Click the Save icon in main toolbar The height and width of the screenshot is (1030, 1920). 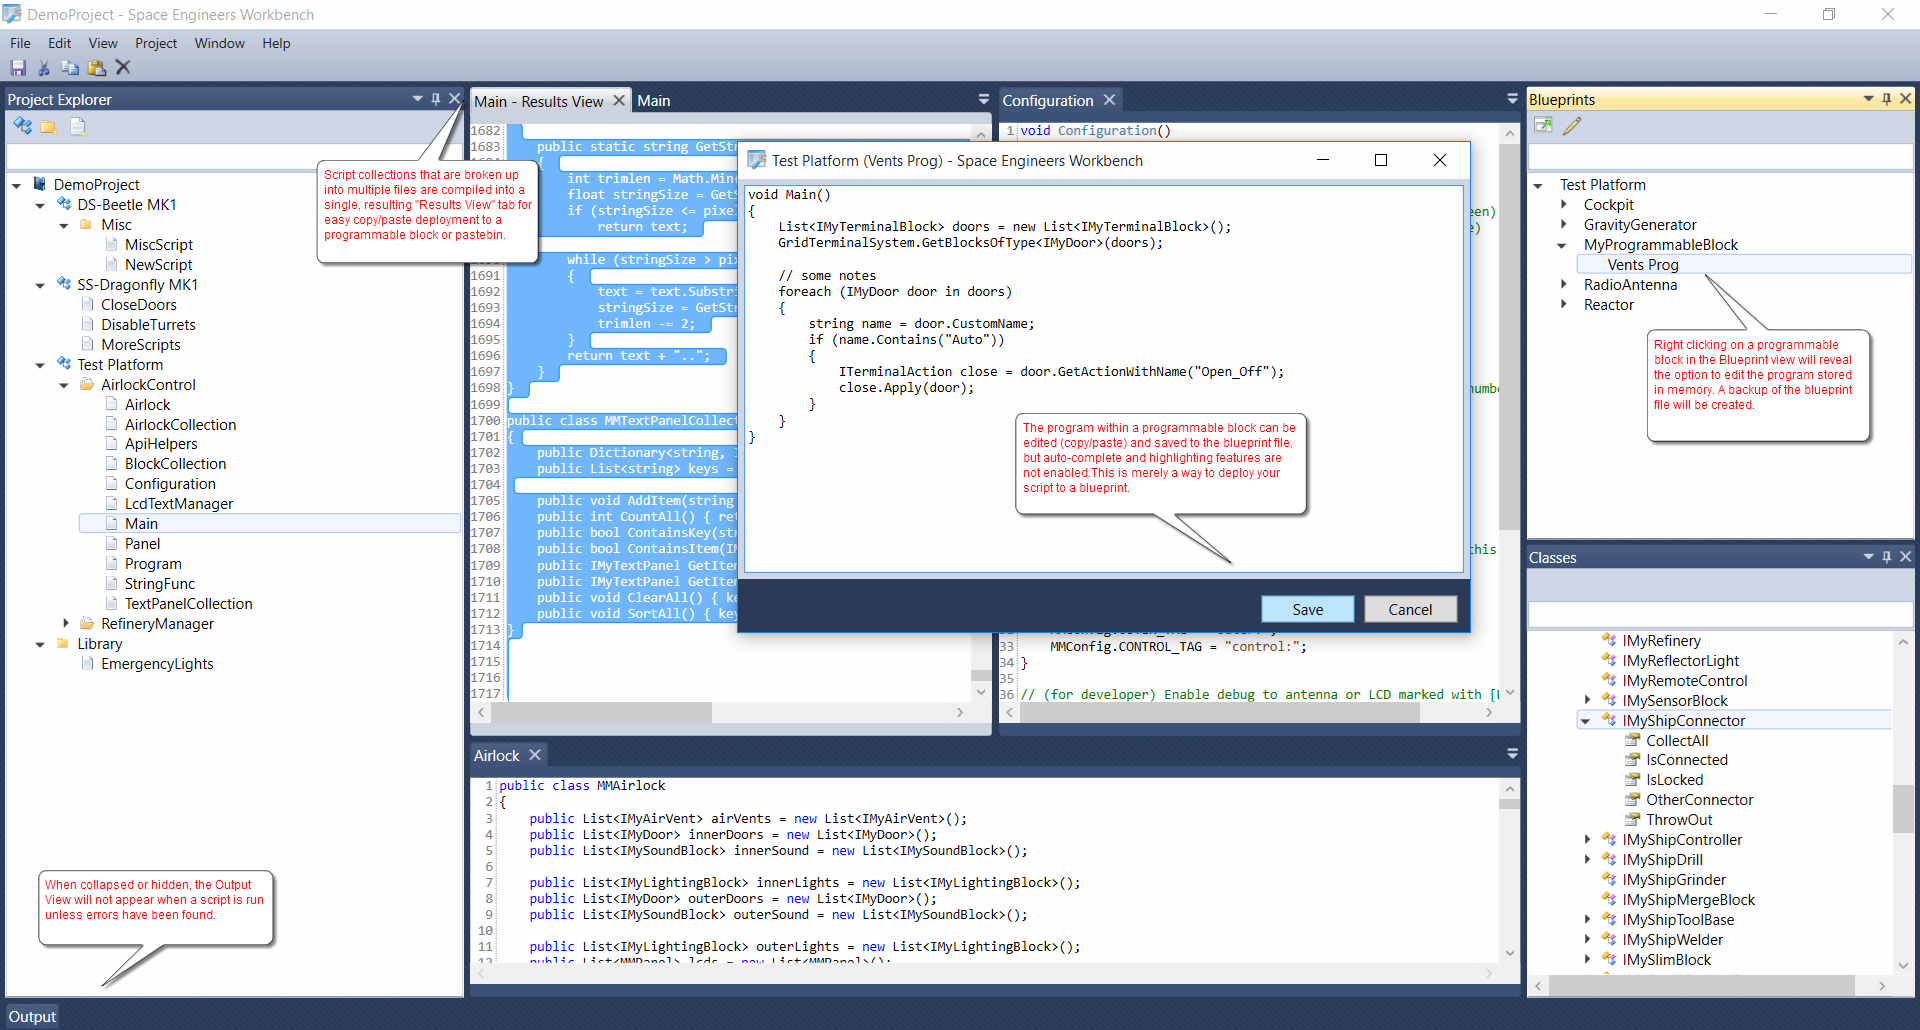click(18, 68)
